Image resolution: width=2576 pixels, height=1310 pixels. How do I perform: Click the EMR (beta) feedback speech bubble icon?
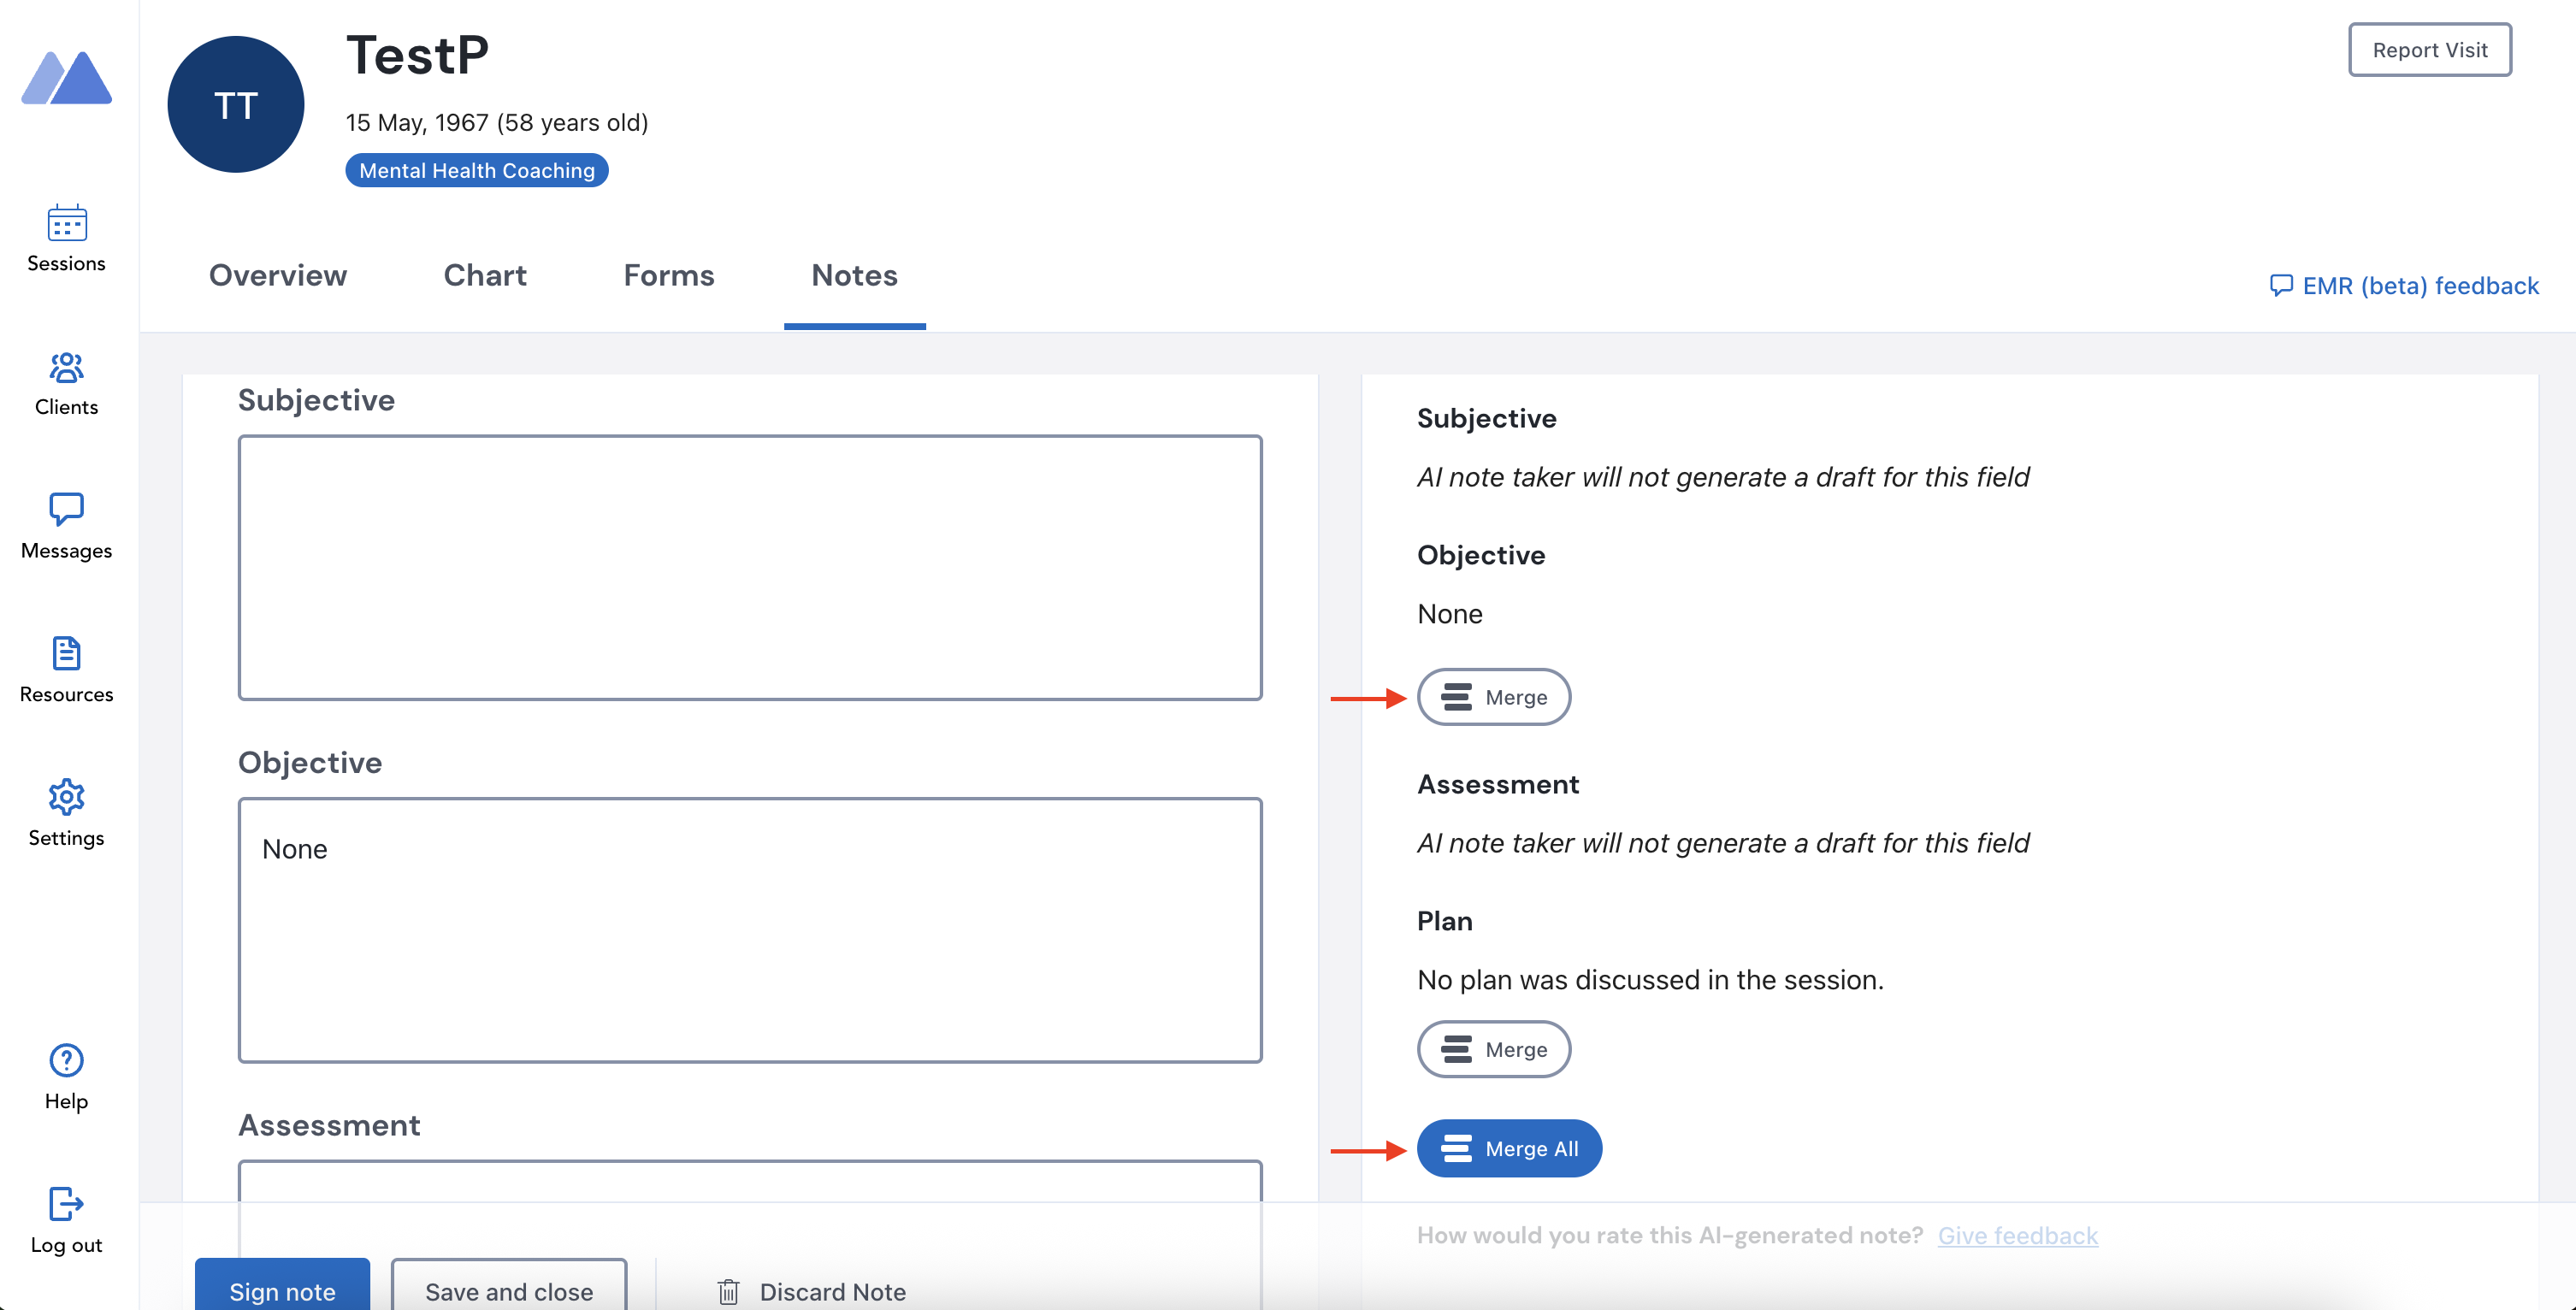pyautogui.click(x=2283, y=285)
